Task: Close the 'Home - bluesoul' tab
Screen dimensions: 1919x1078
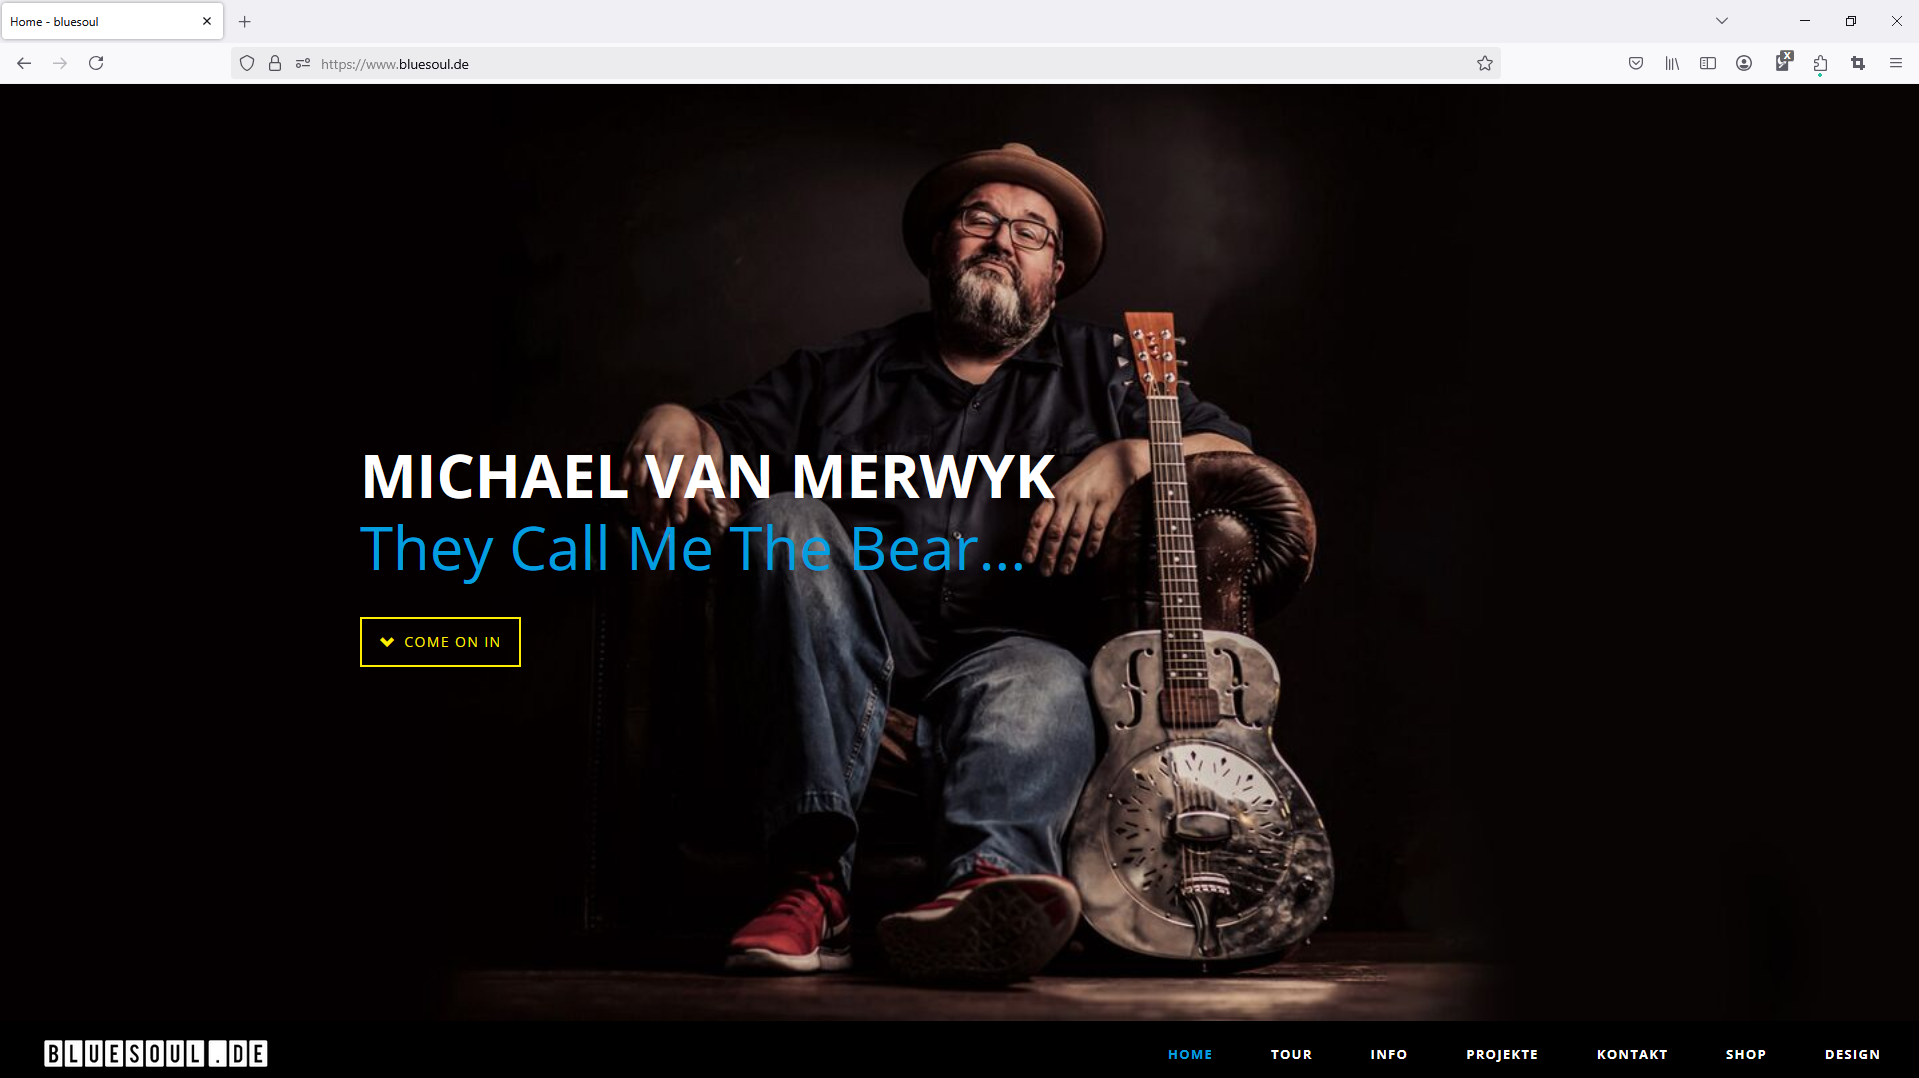Action: tap(207, 21)
